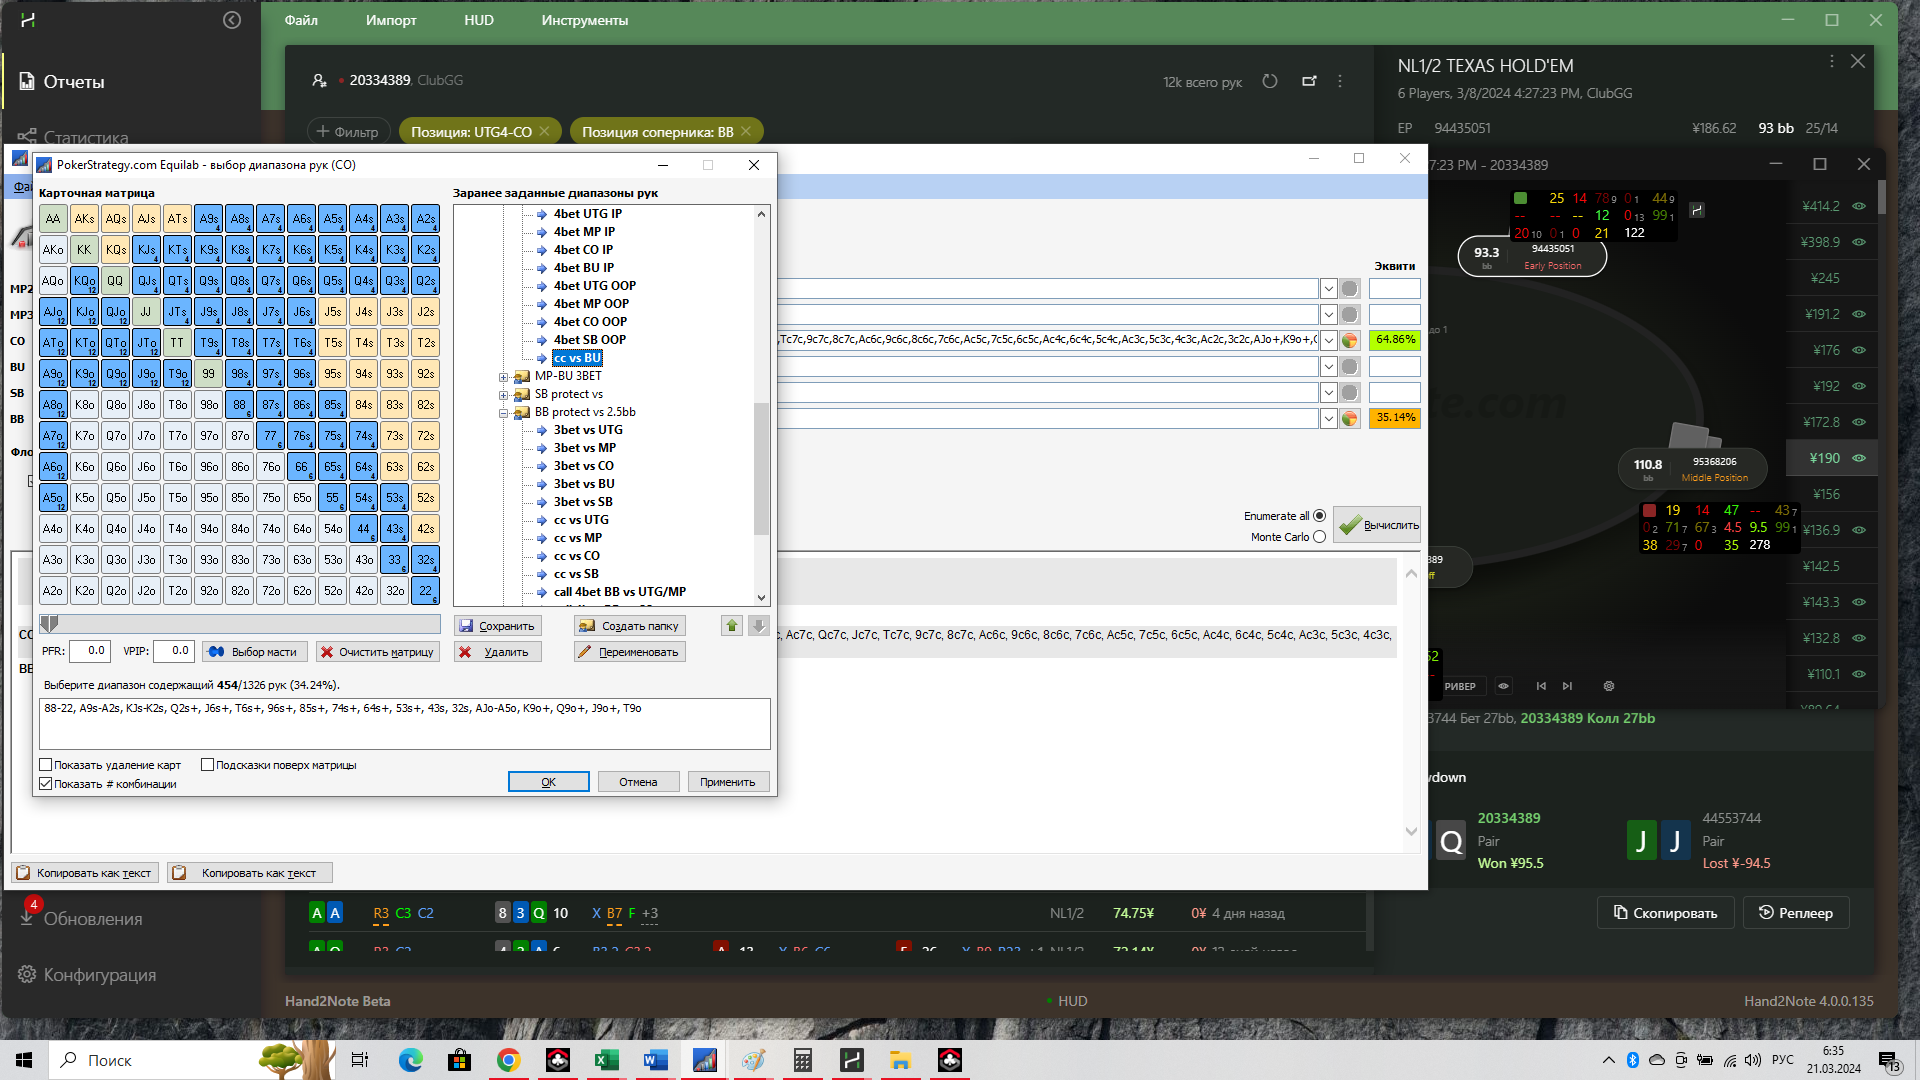The image size is (1920, 1080).
Task: Open the Инструменты menu
Action: 585,20
